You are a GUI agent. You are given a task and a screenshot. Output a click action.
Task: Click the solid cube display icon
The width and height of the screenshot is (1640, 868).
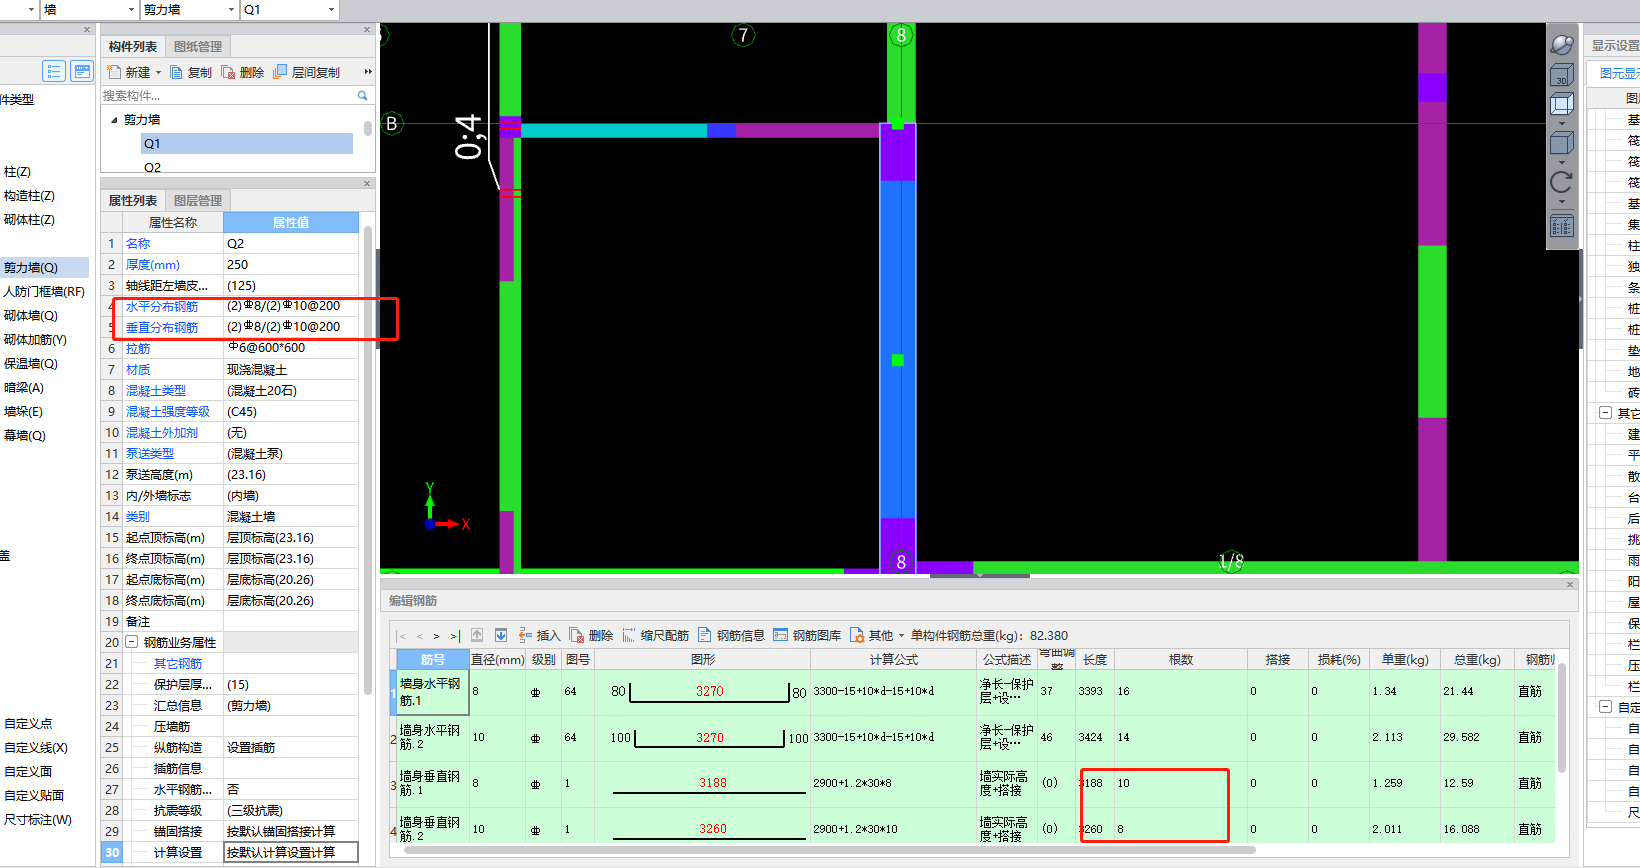click(x=1562, y=143)
